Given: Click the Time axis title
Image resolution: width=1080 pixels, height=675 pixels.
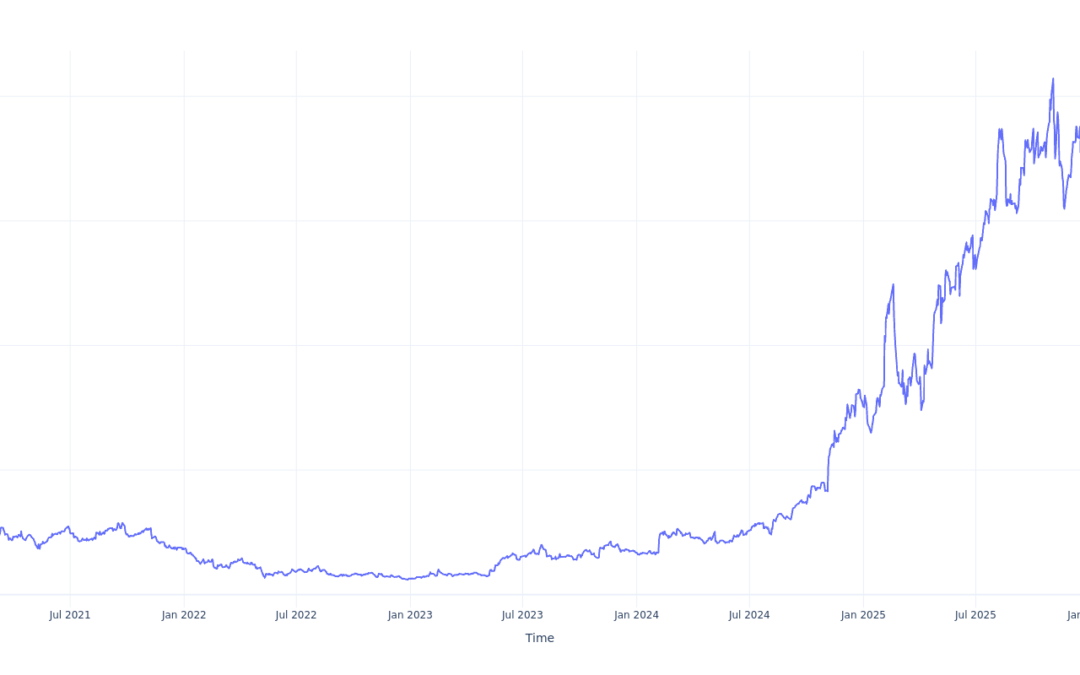Looking at the screenshot, I should point(540,637).
